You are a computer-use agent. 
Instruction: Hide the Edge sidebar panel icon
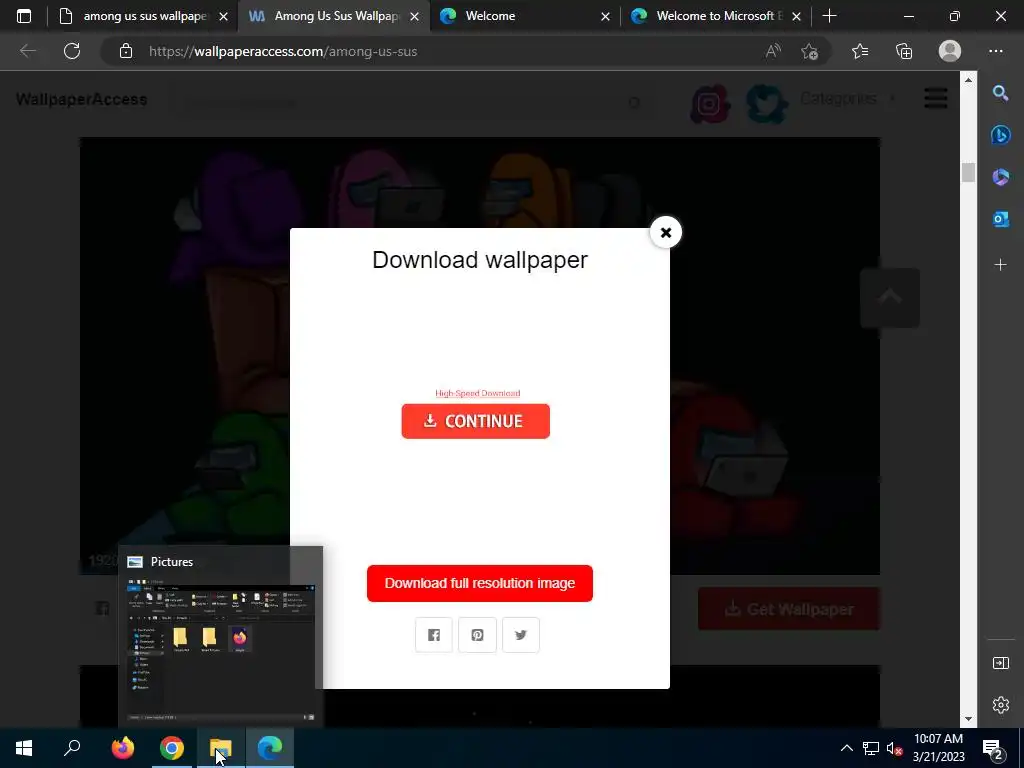[x=1000, y=663]
